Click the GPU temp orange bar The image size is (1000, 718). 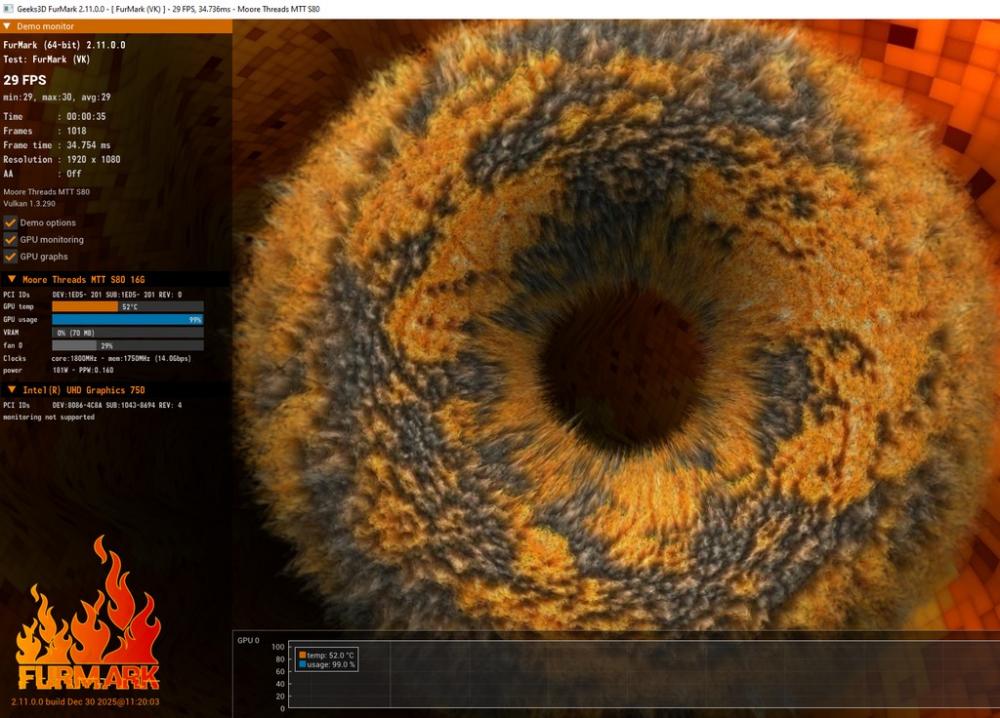coord(85,307)
